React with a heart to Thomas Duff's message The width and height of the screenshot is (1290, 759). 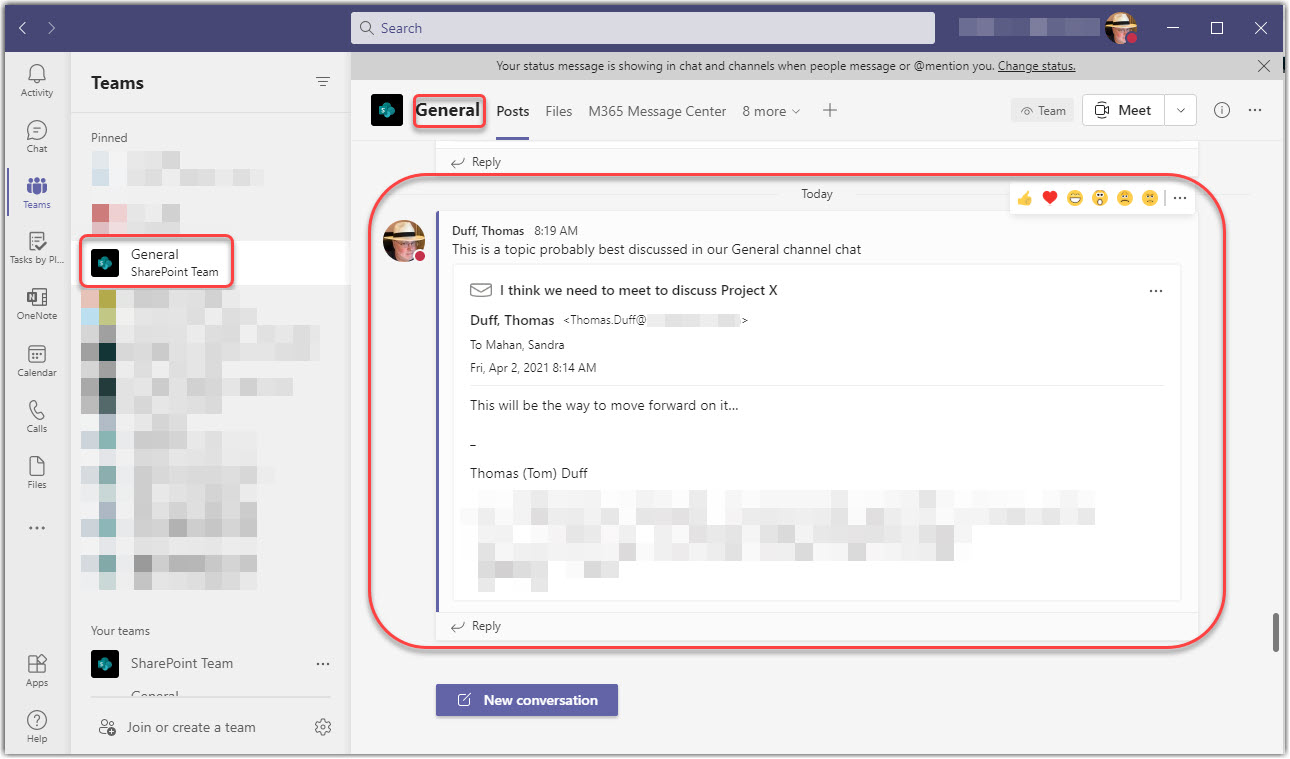pyautogui.click(x=1049, y=197)
